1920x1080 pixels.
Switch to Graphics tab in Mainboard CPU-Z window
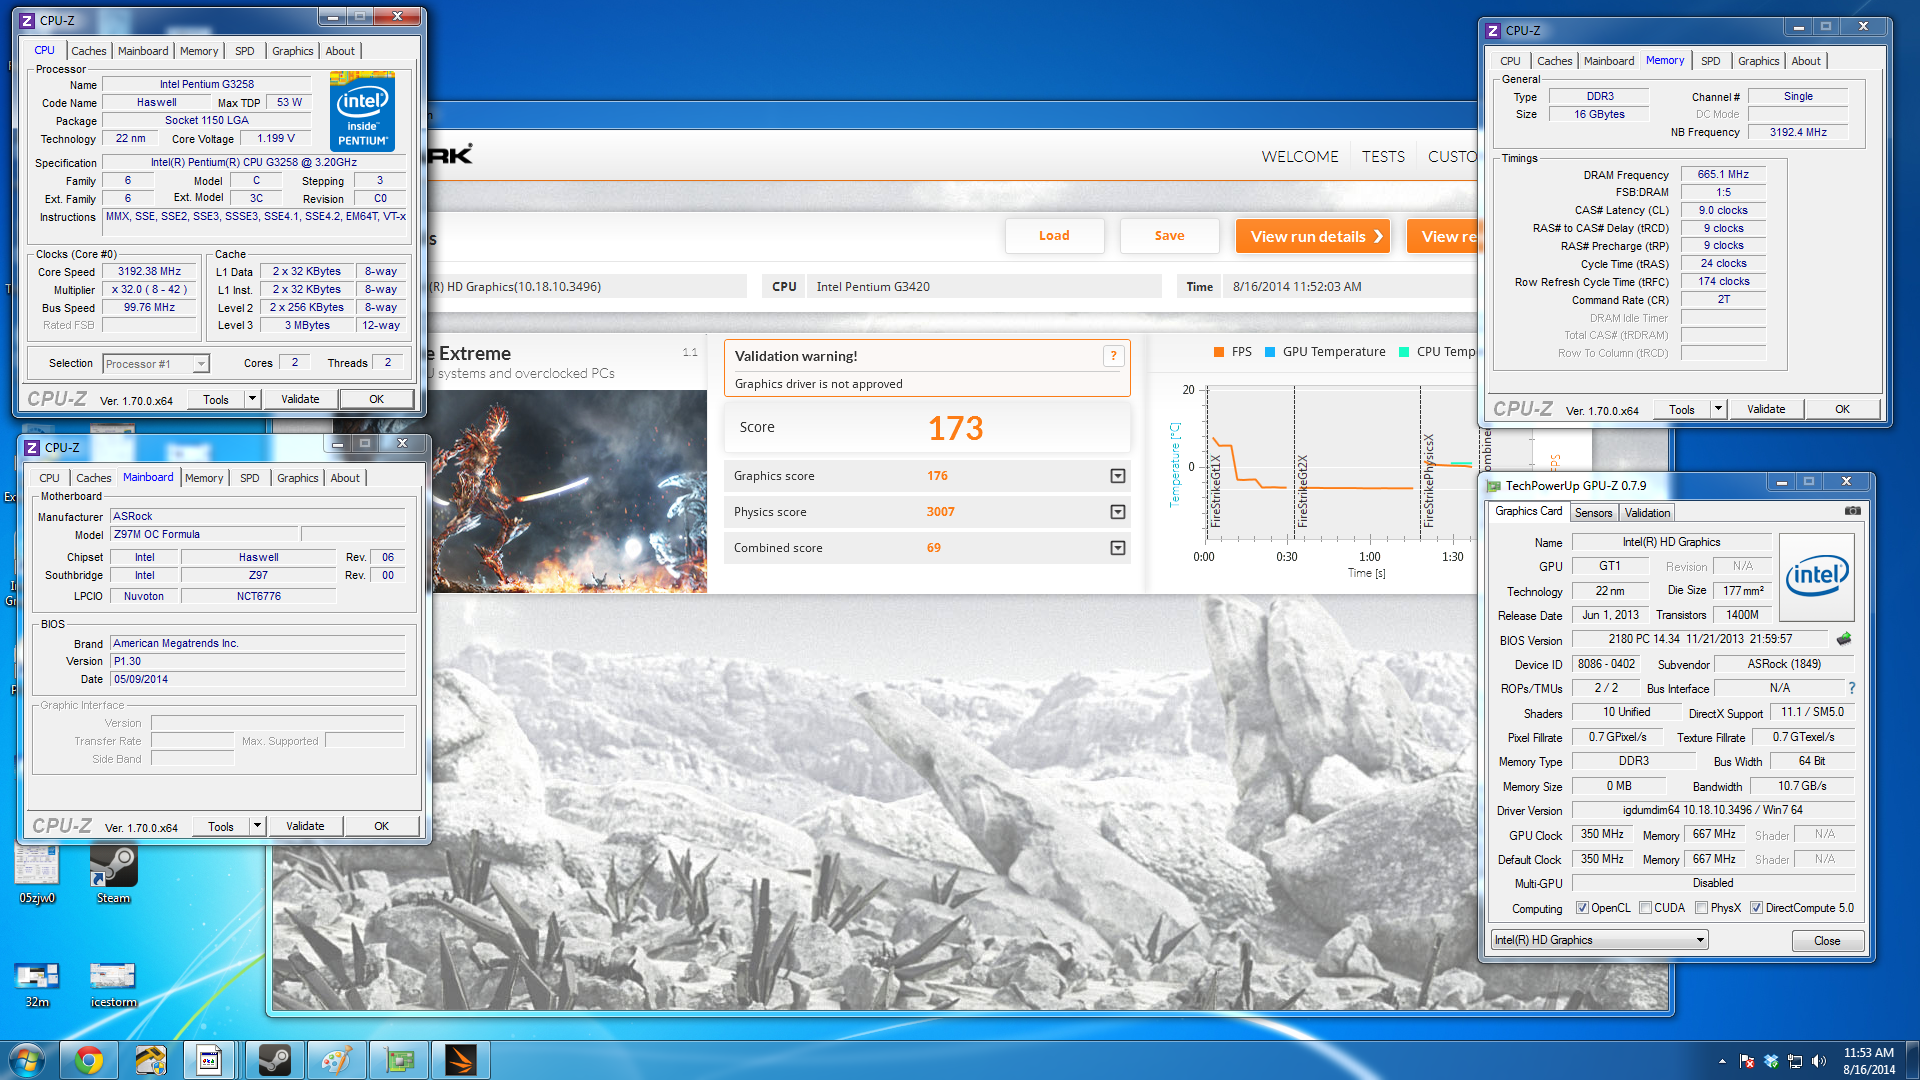pyautogui.click(x=298, y=478)
